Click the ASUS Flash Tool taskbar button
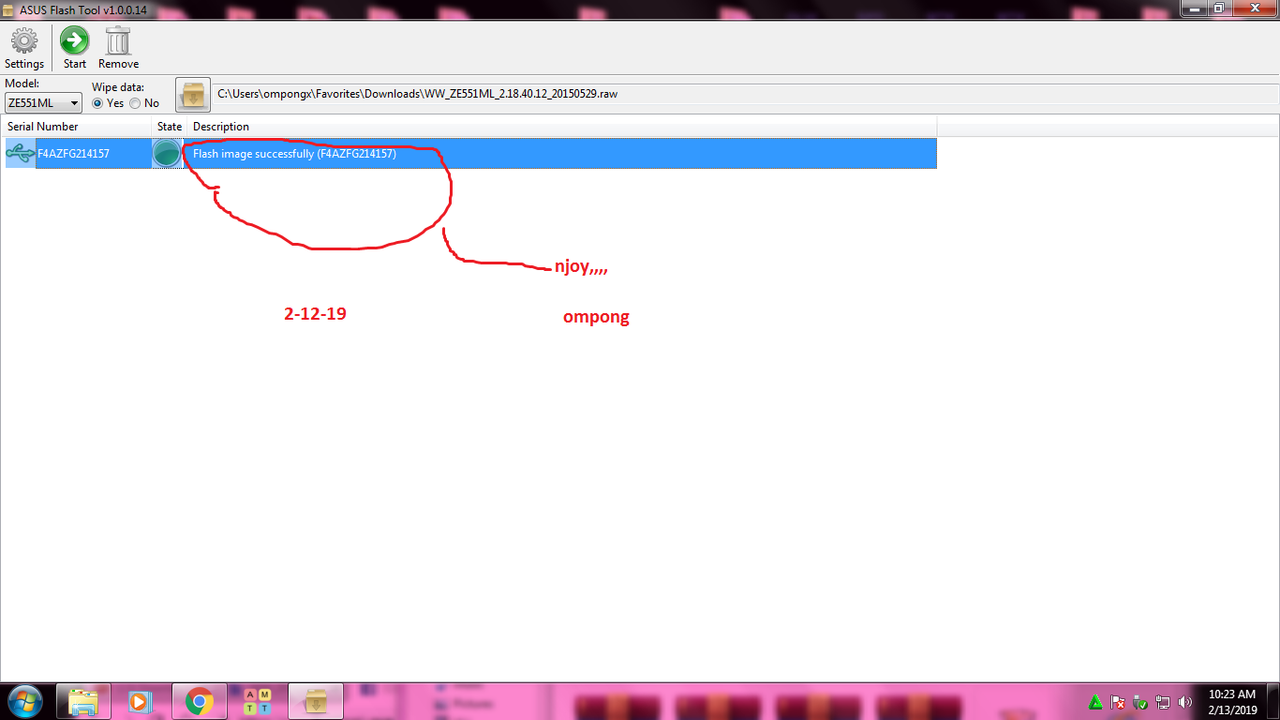The width and height of the screenshot is (1280, 720). pos(316,702)
